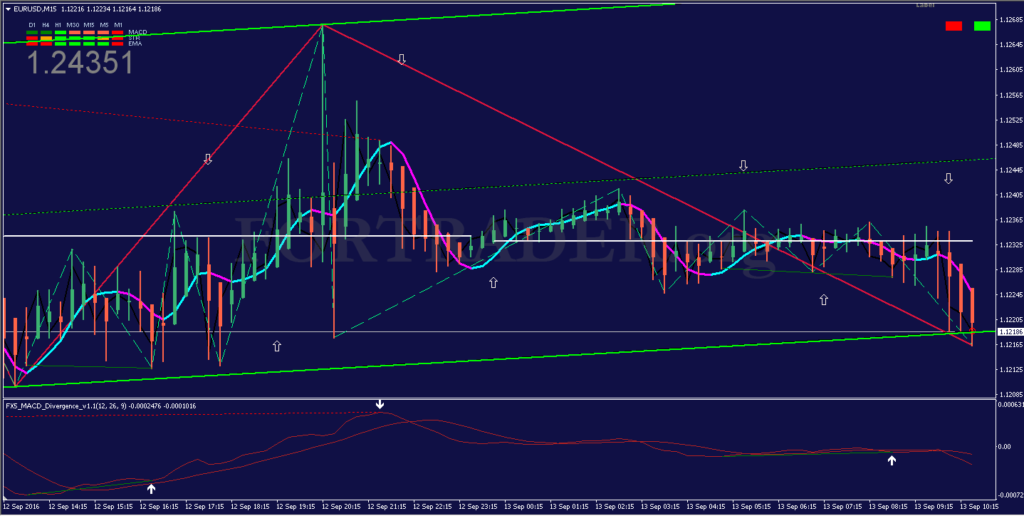Select white up arrow in MACD near 12 Sep 16:15
Image resolution: width=1024 pixels, height=516 pixels.
(152, 488)
